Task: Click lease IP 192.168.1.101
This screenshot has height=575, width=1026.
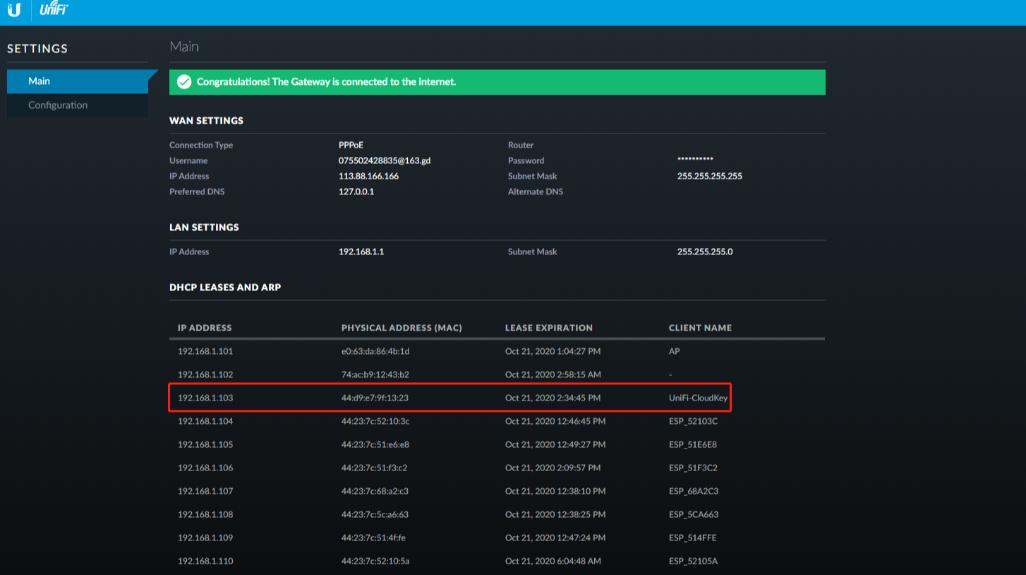Action: pos(205,351)
